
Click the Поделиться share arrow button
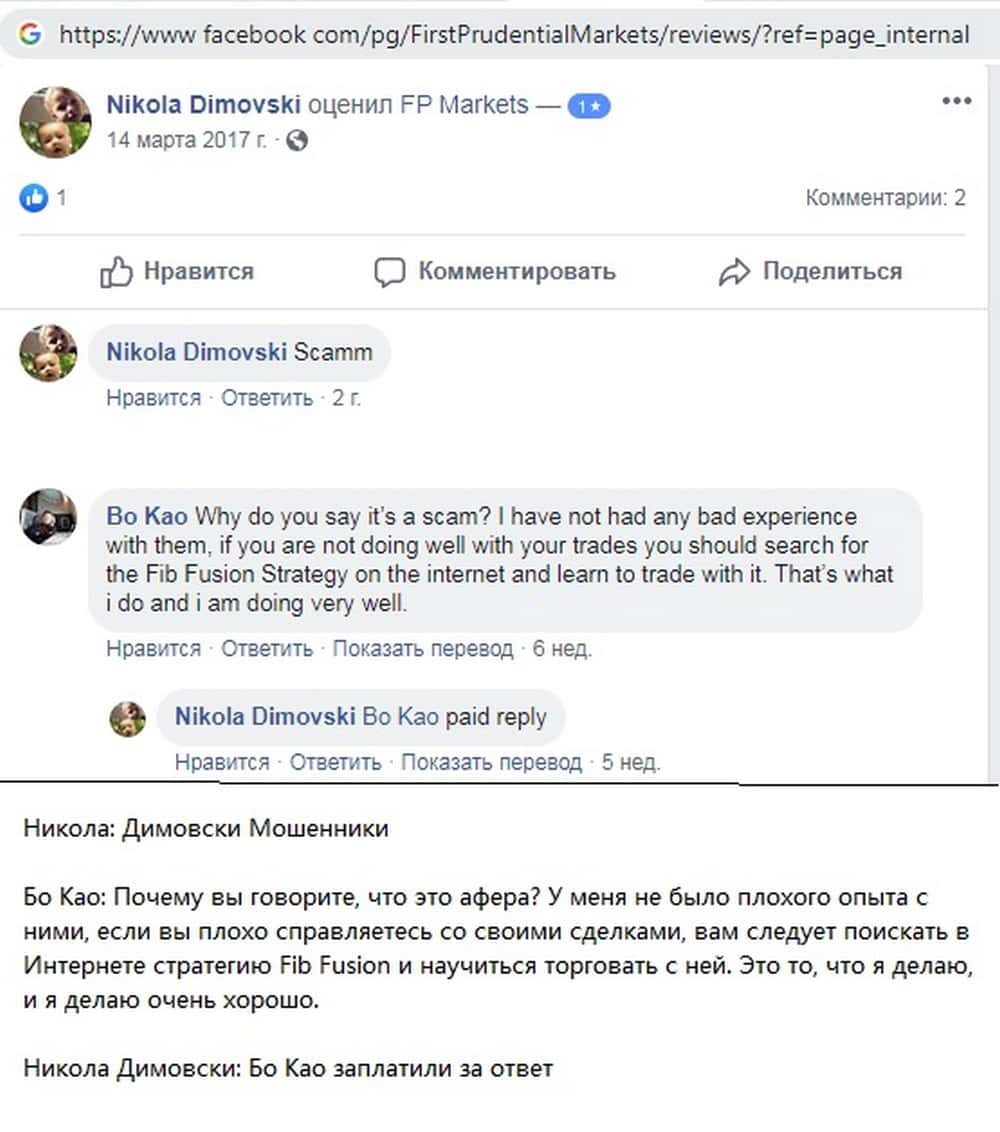810,271
